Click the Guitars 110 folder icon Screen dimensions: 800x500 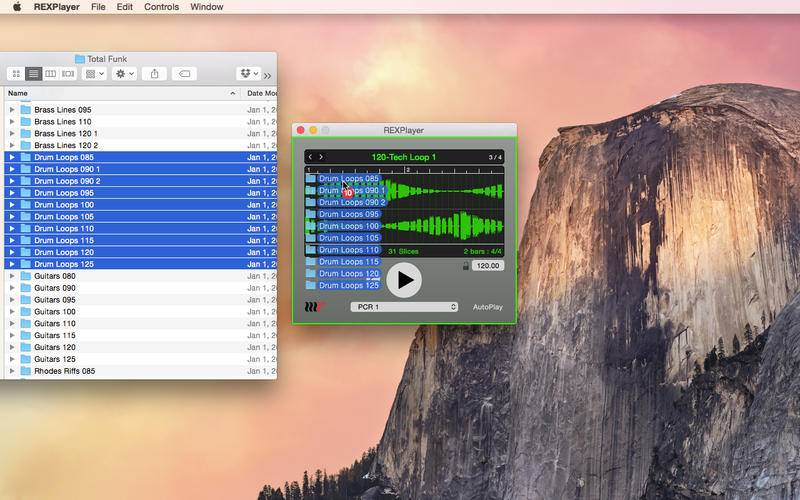coord(26,323)
